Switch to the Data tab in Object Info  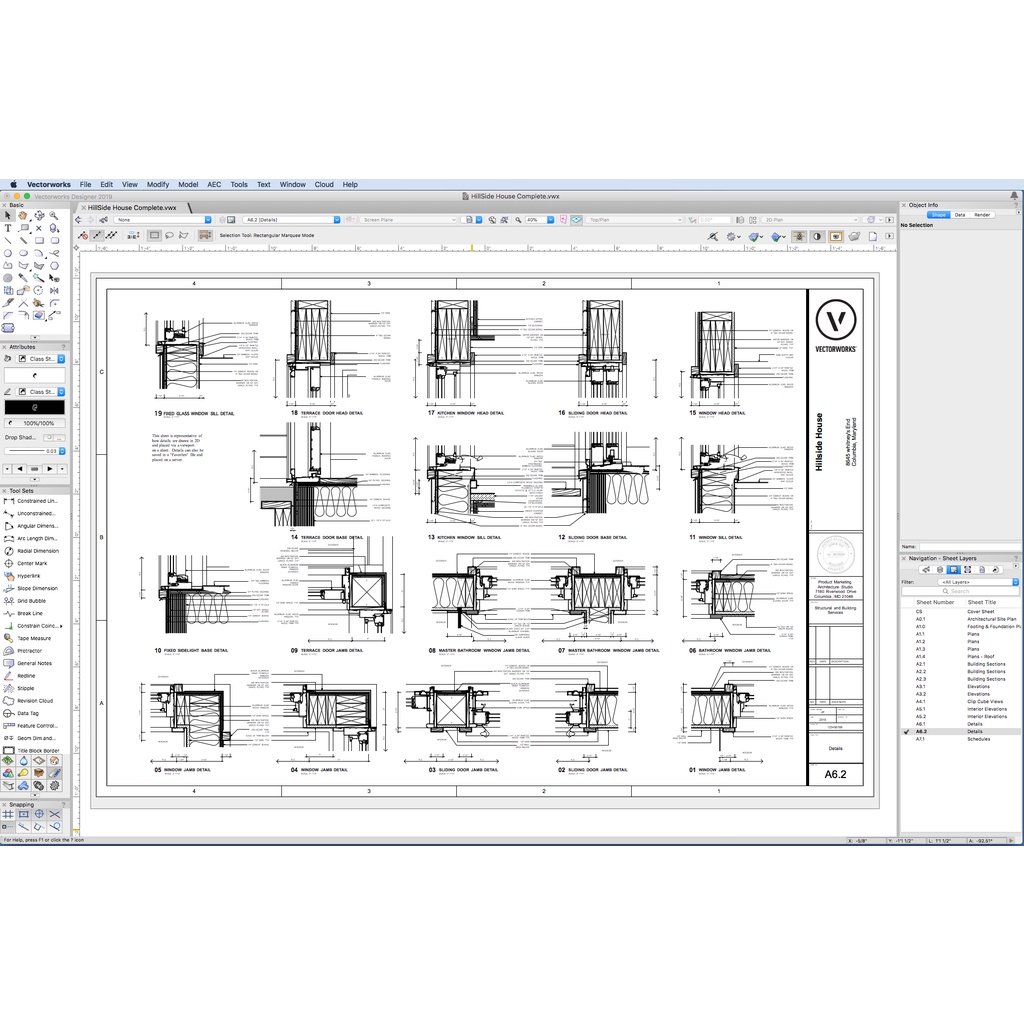tap(960, 214)
